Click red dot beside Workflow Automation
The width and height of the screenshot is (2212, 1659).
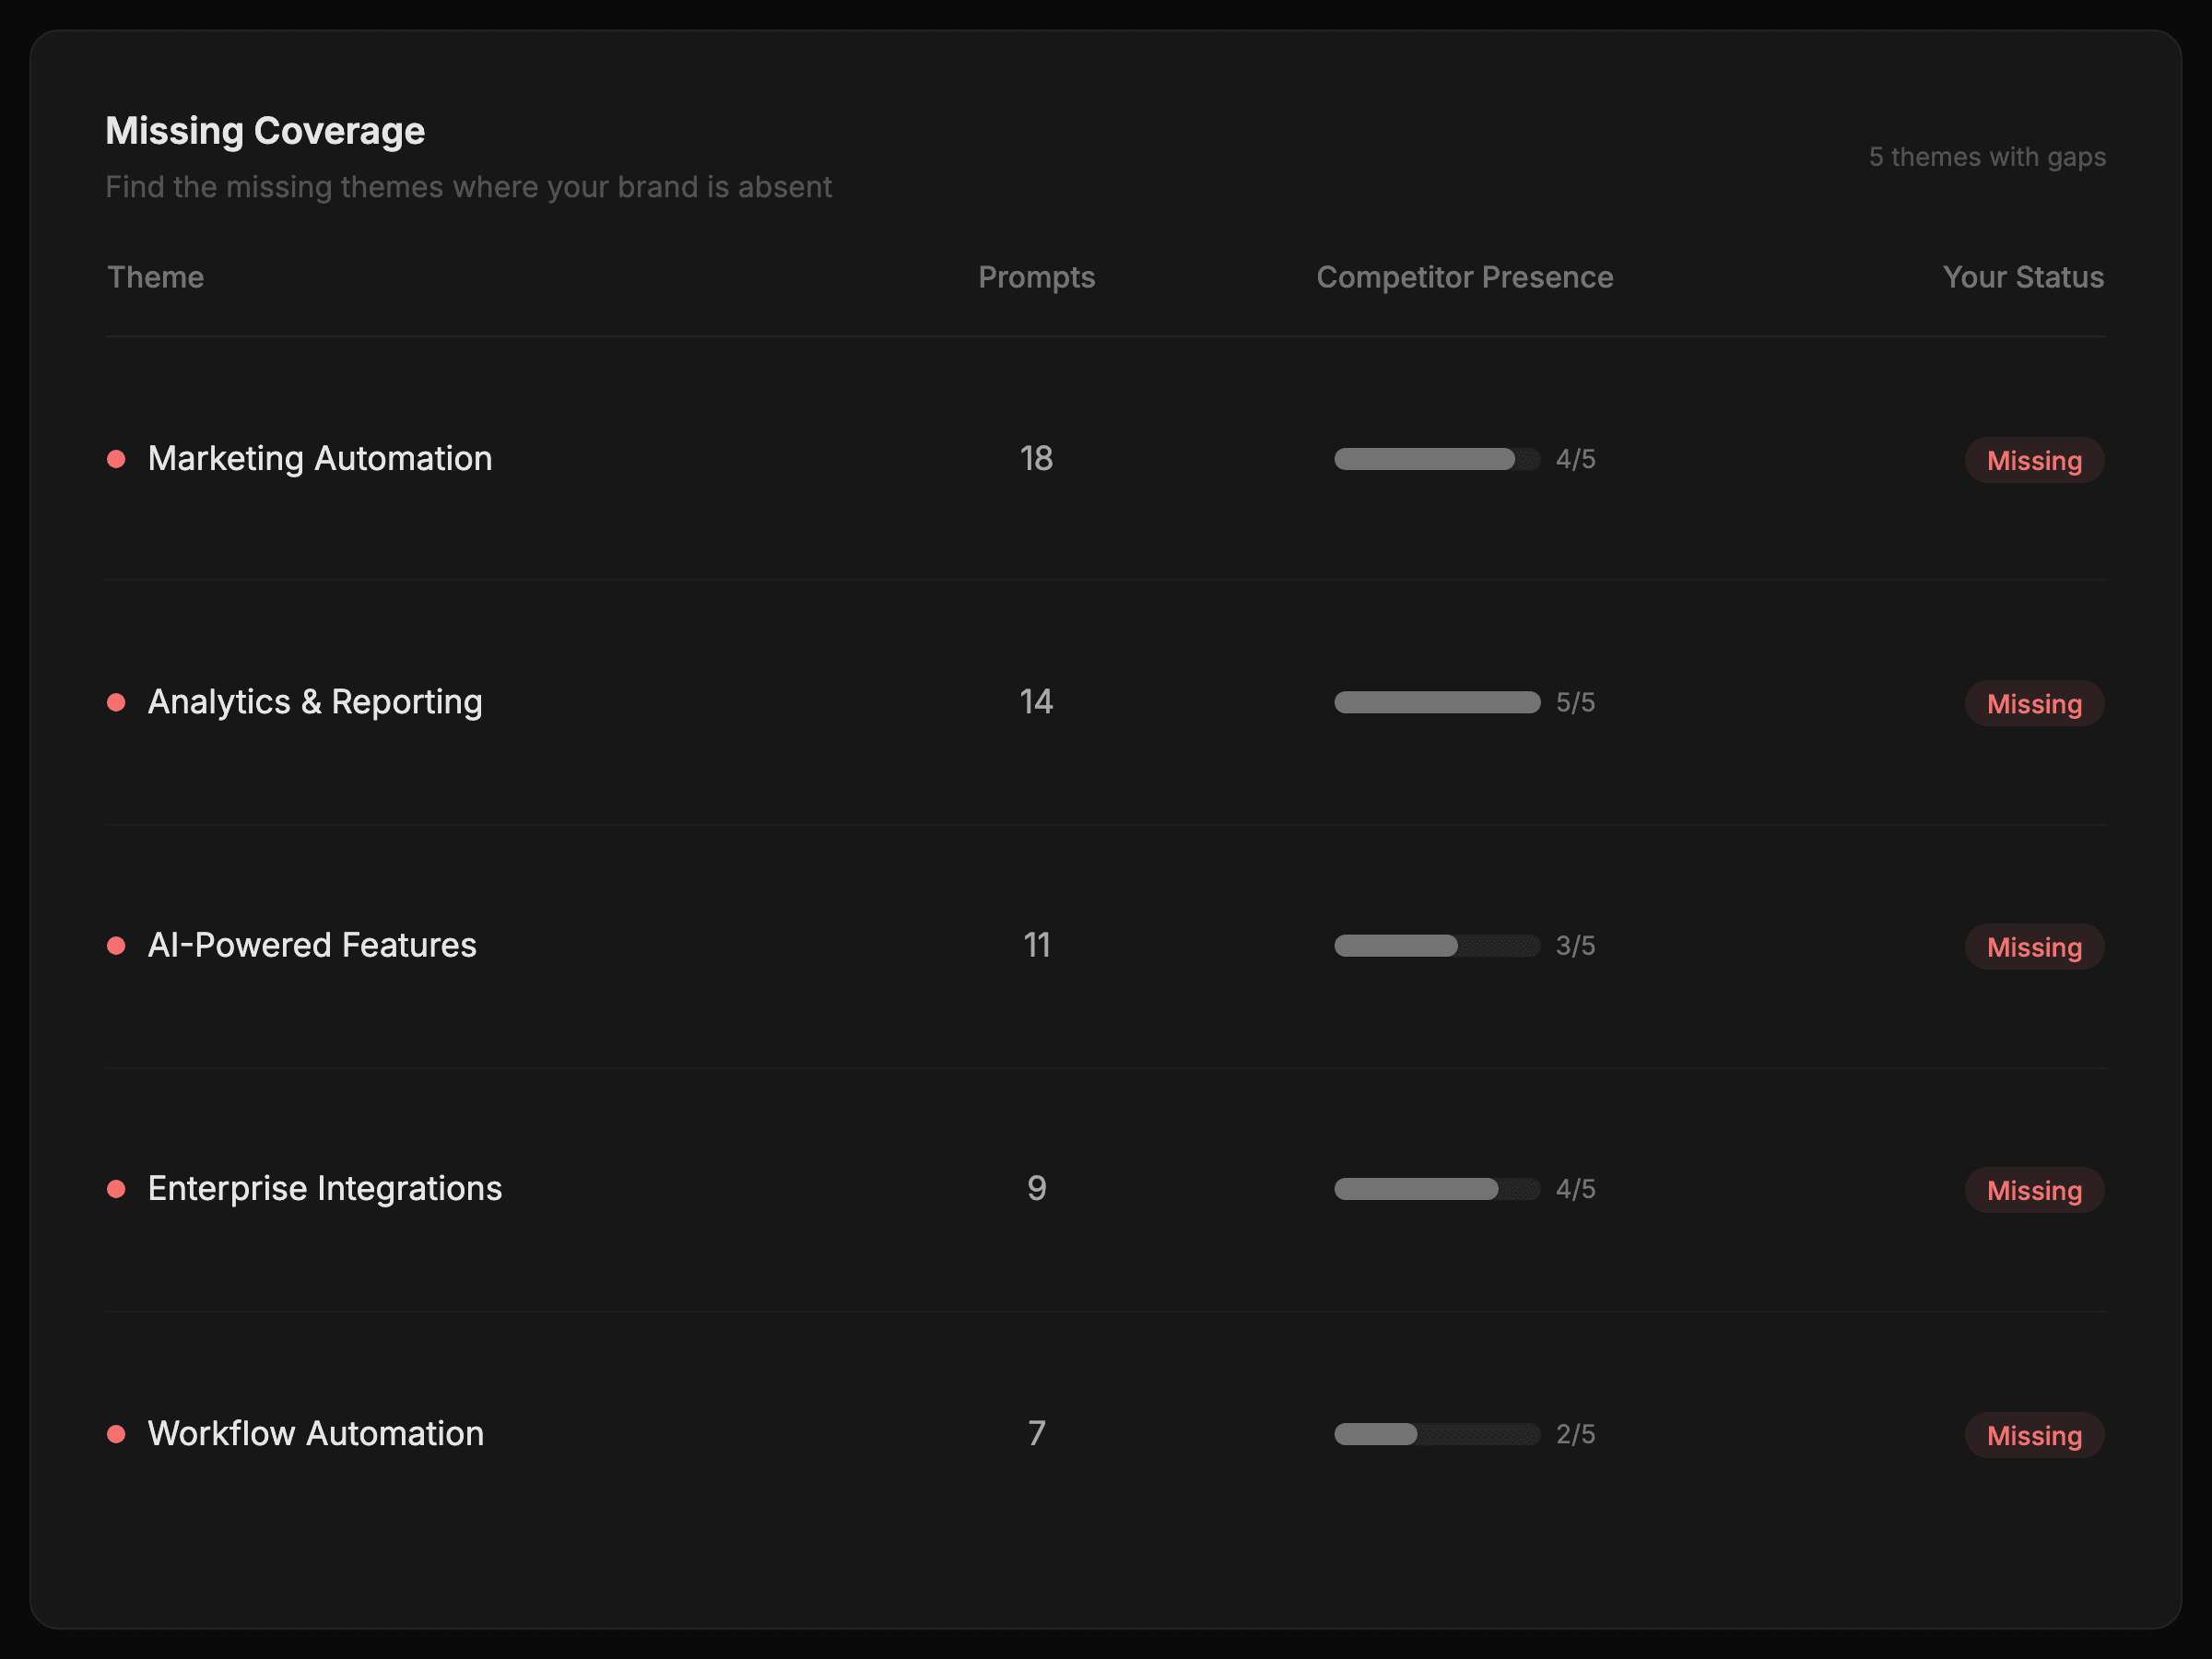click(x=116, y=1434)
